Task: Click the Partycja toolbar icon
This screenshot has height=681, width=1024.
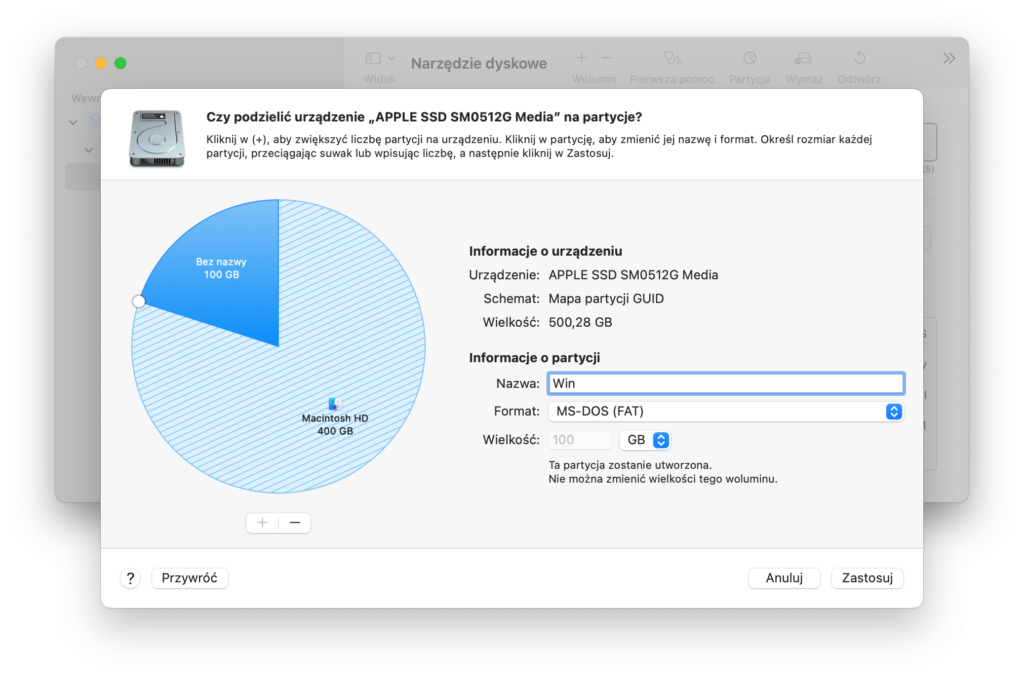Action: coord(750,58)
